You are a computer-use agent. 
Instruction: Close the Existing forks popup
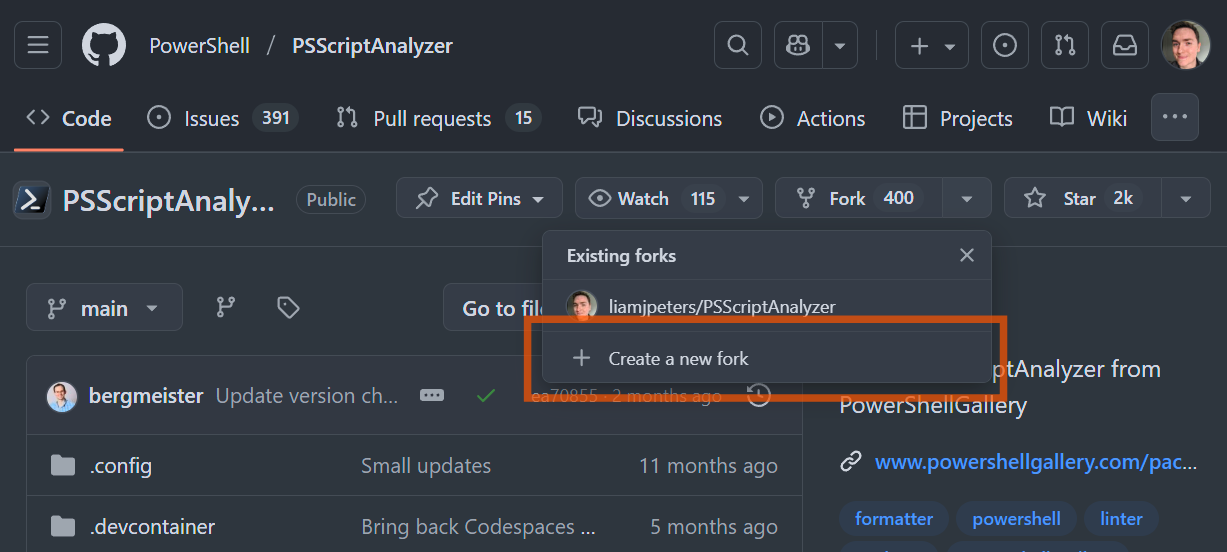967,255
